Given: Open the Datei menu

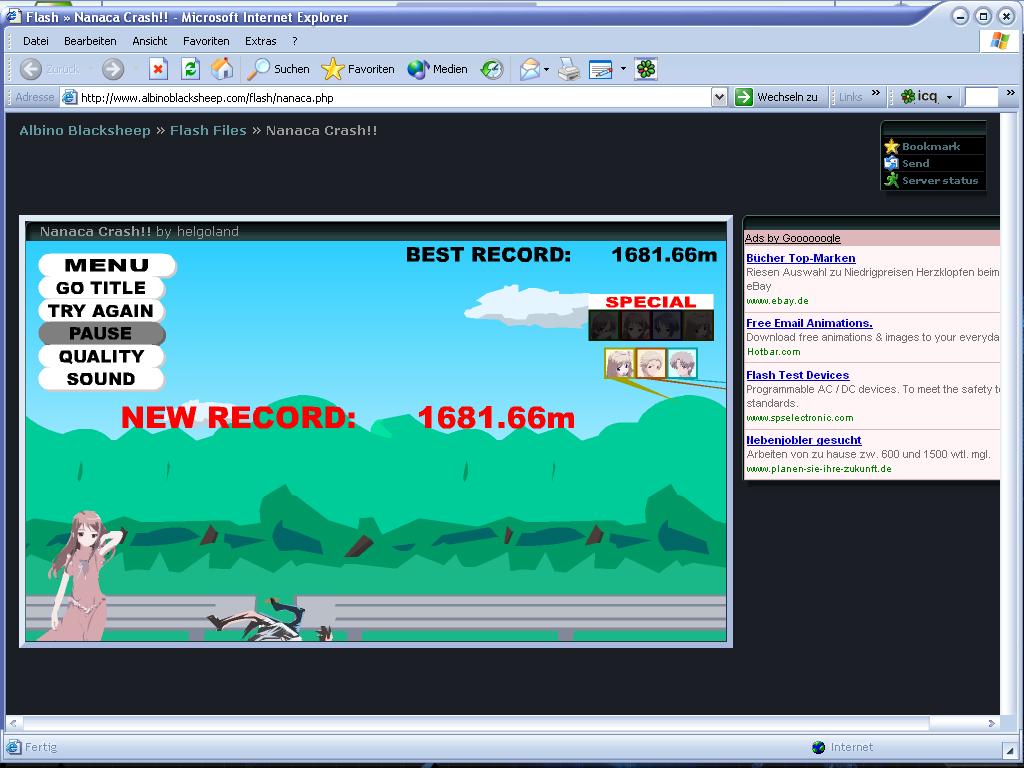Looking at the screenshot, I should [35, 40].
